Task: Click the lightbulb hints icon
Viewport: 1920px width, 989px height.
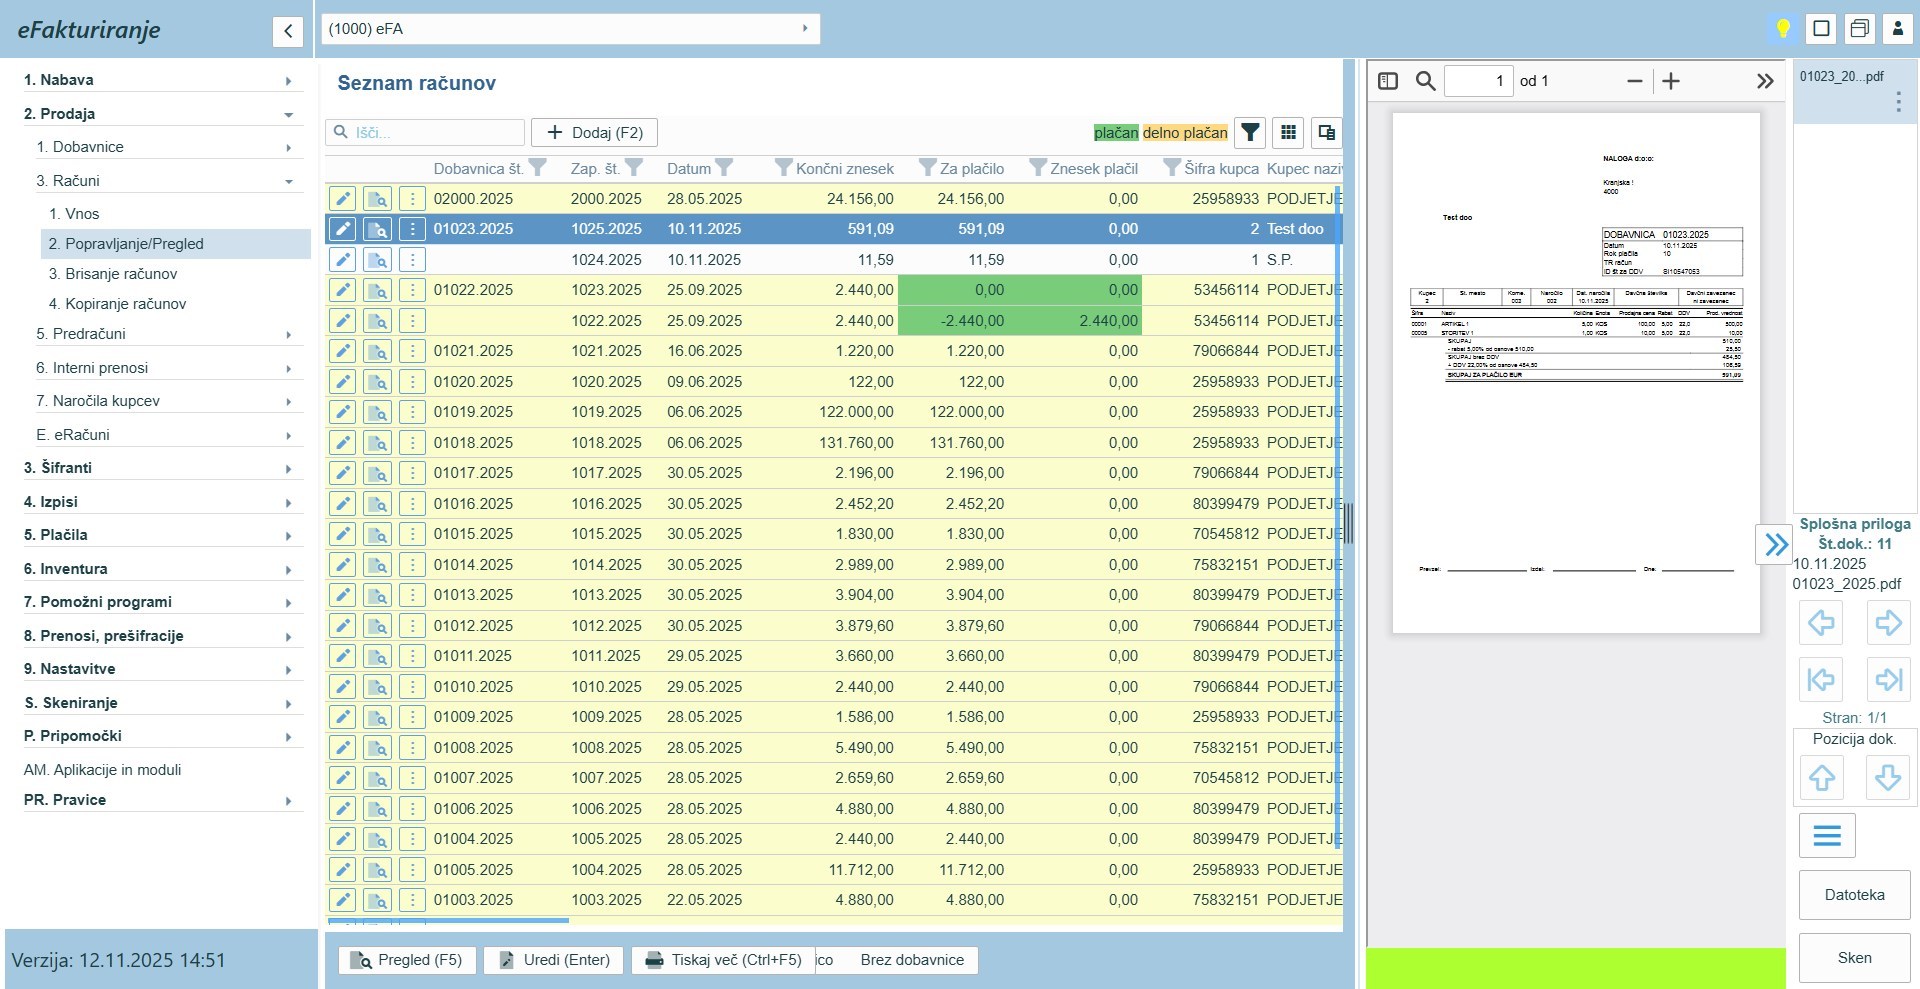Action: [x=1782, y=29]
